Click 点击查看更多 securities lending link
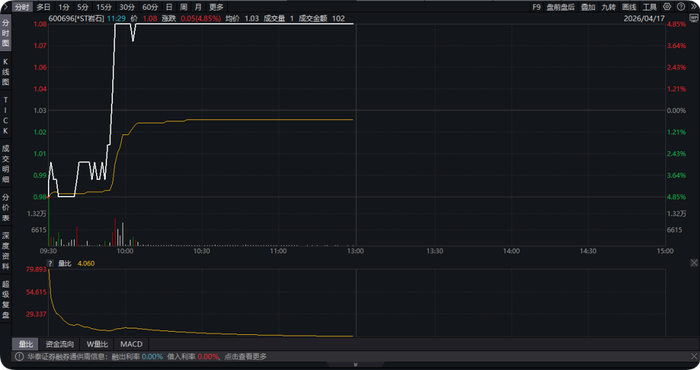Viewport: 700px width, 370px height. coord(245,357)
